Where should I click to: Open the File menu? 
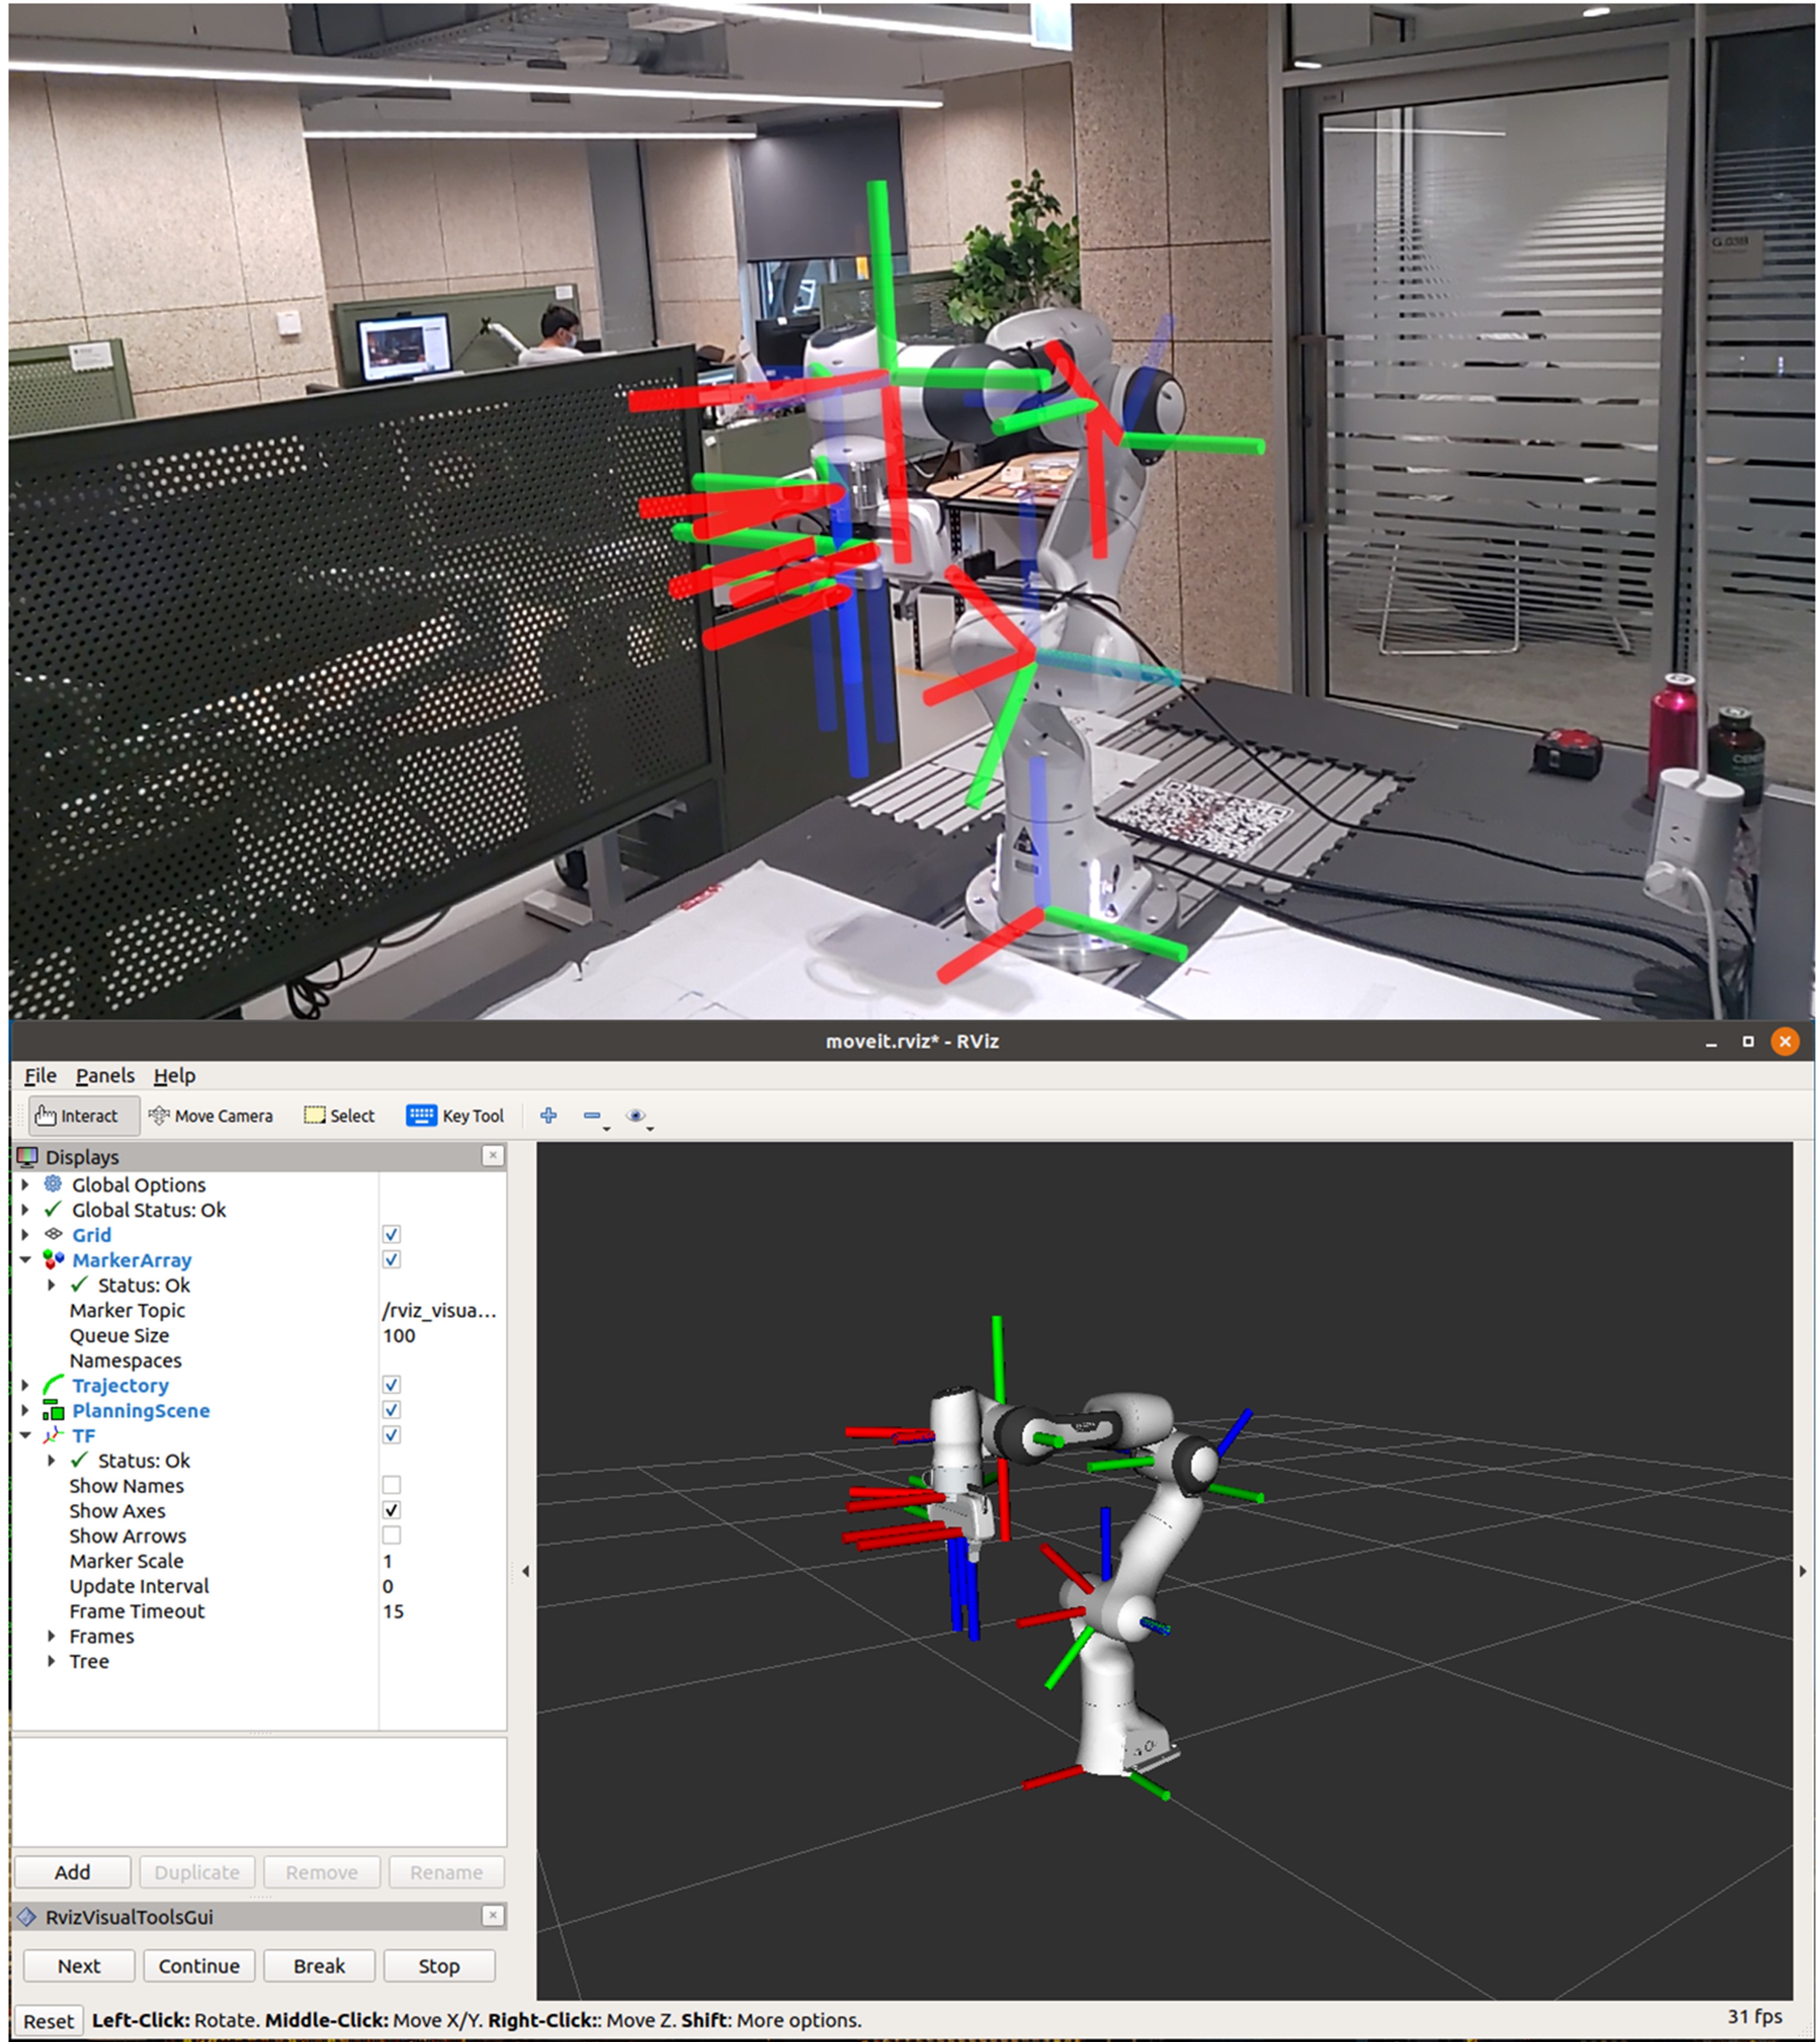40,1075
